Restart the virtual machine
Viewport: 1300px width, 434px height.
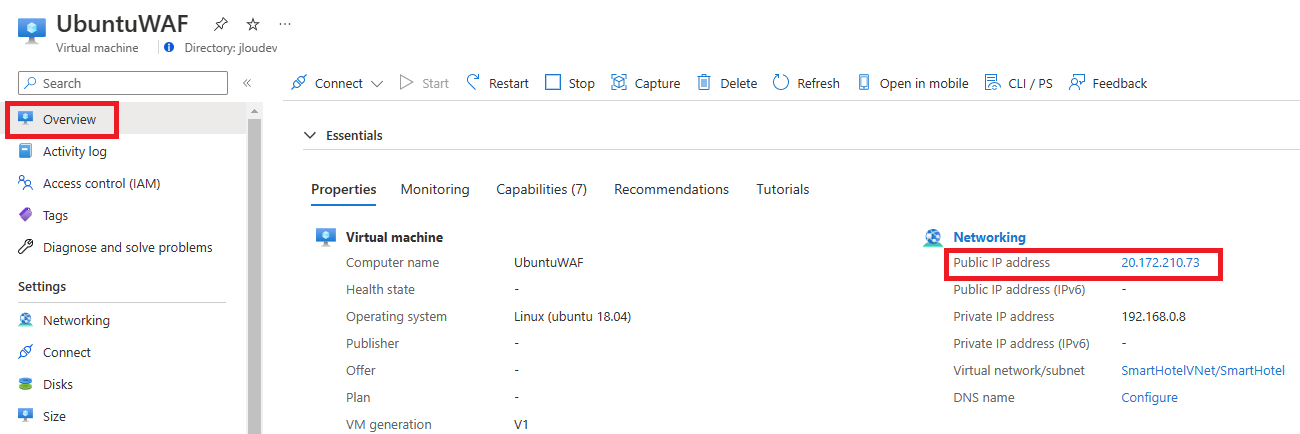(x=497, y=83)
